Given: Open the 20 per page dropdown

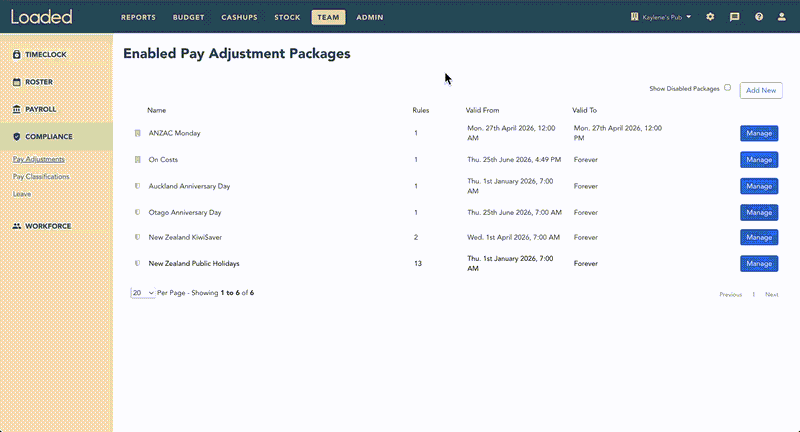Looking at the screenshot, I should coord(142,293).
